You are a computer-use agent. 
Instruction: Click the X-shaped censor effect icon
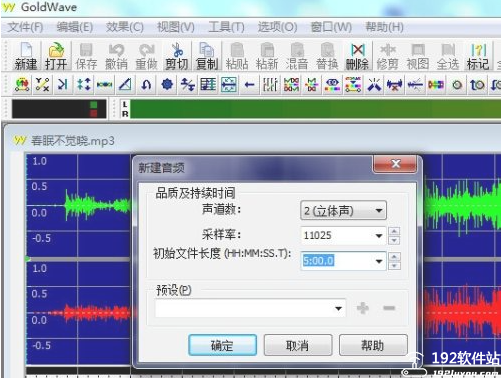pos(43,85)
